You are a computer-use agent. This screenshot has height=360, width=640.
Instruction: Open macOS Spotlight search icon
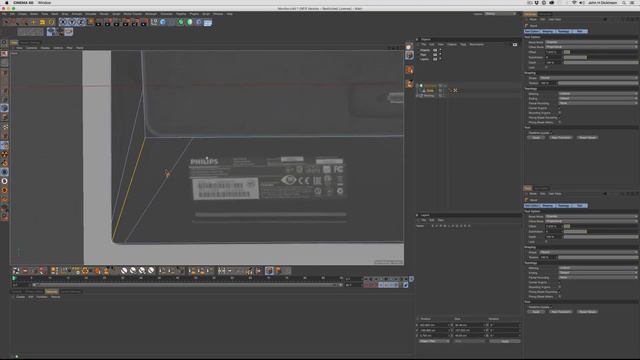point(624,2)
